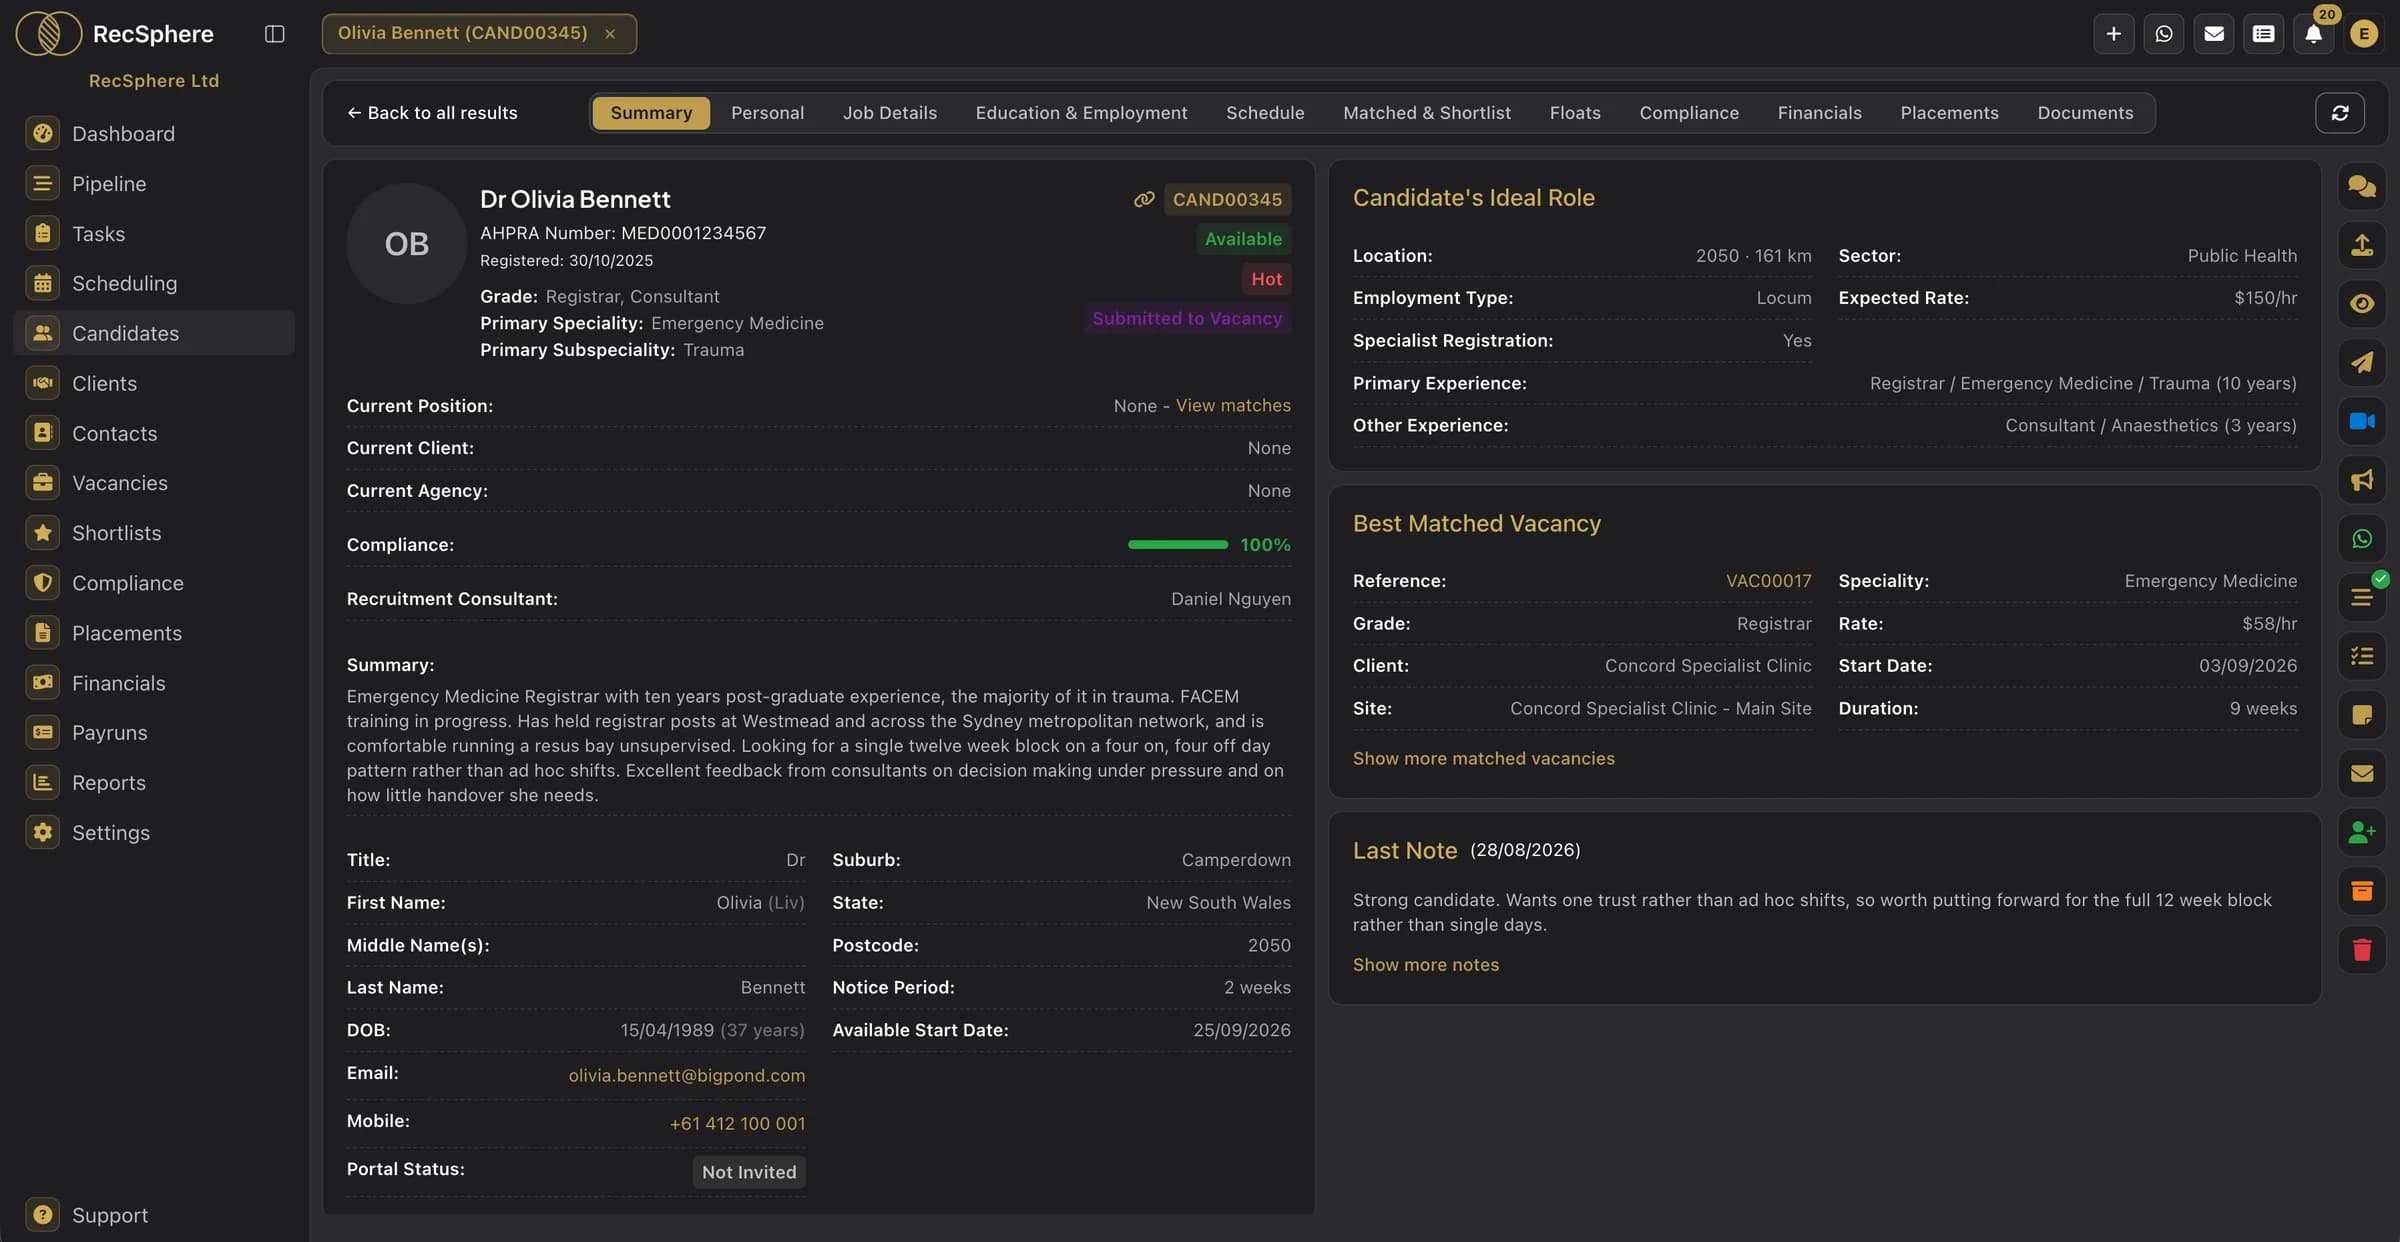The width and height of the screenshot is (2400, 1242).
Task: Open the Floats tab
Action: click(1575, 113)
